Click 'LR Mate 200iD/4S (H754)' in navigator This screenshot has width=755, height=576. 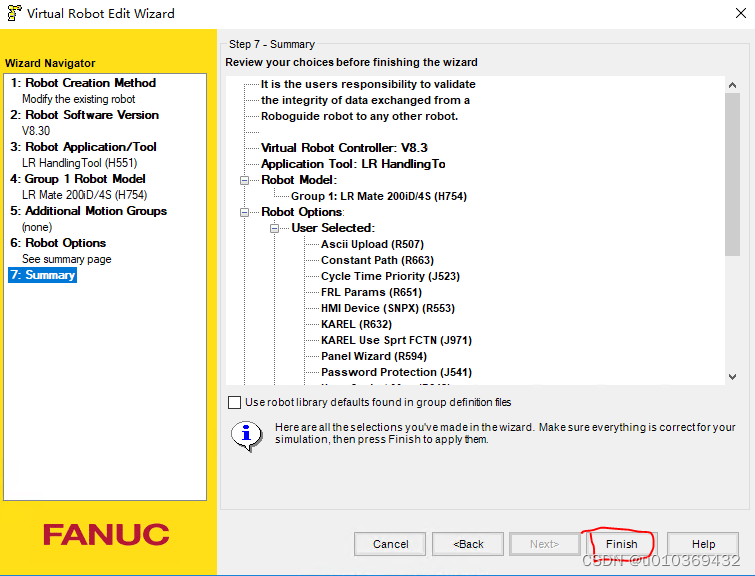[85, 195]
